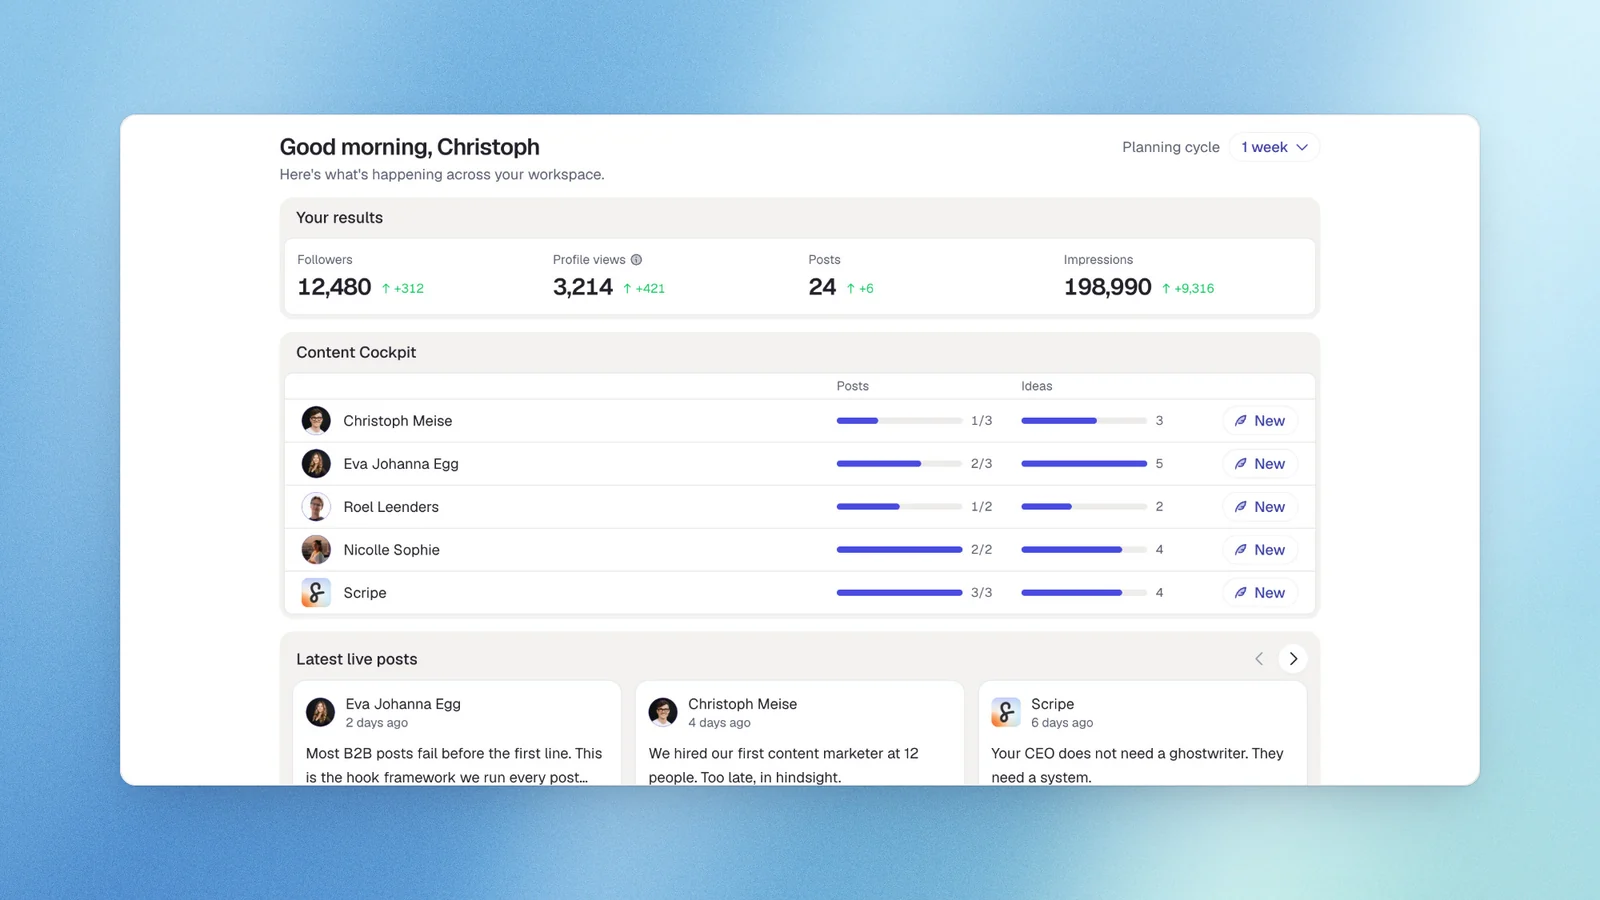Click Christoph Meise's avatar in latest posts
Viewport: 1600px width, 900px height.
coord(663,712)
